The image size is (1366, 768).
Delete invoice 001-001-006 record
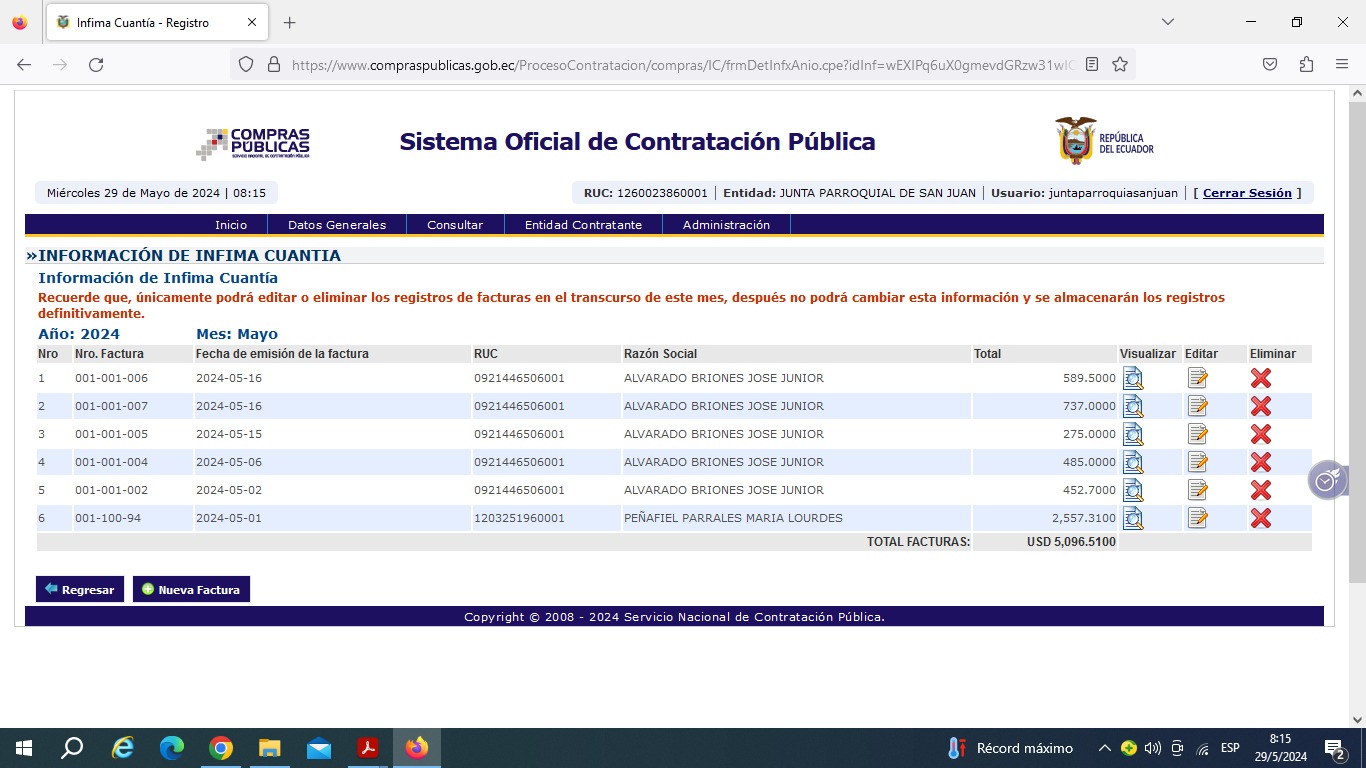1260,378
